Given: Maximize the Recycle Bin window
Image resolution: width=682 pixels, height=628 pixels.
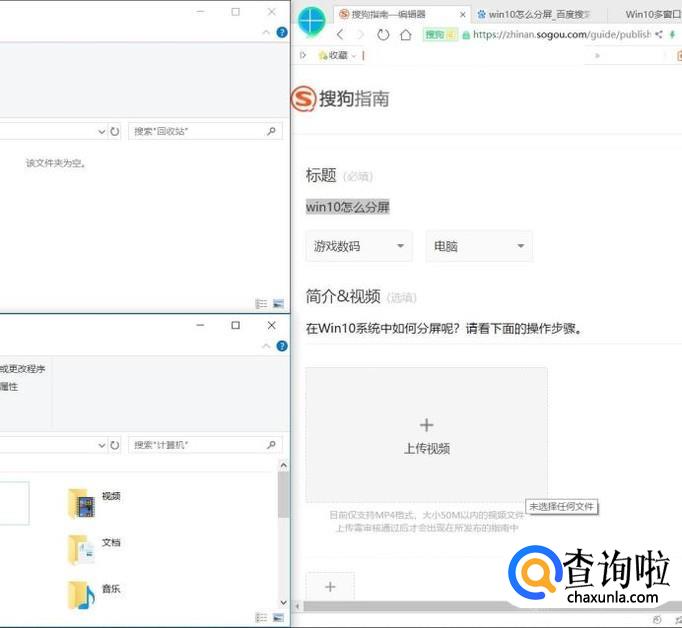Looking at the screenshot, I should (x=236, y=12).
